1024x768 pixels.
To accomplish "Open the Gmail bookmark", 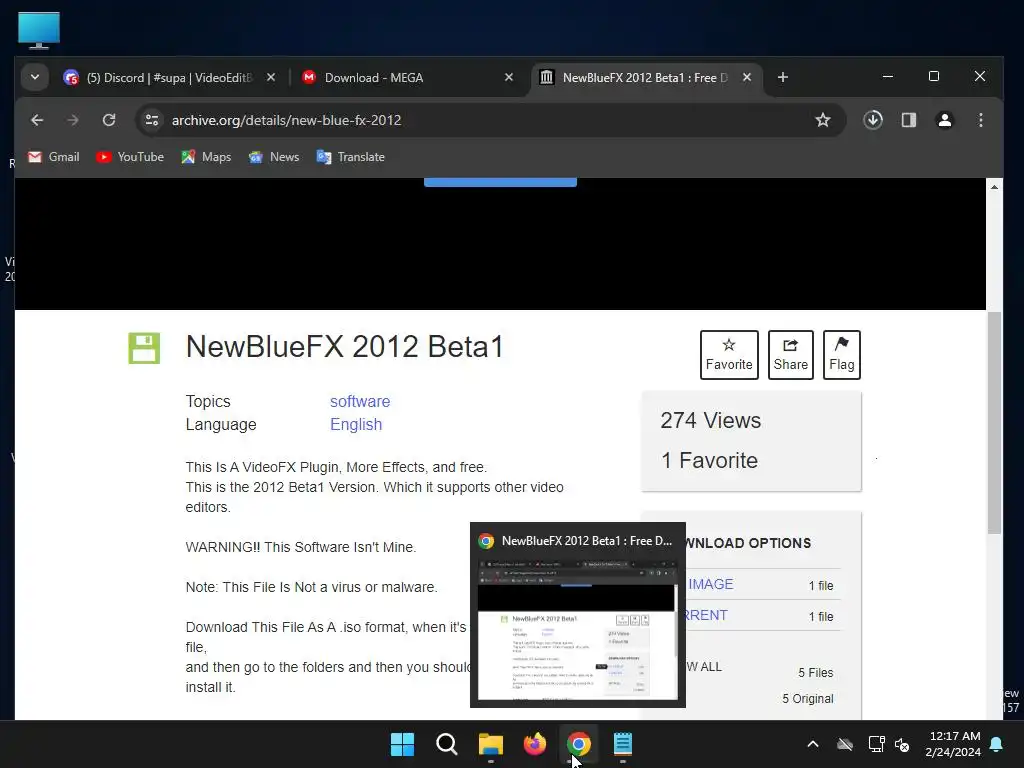I will coord(54,157).
